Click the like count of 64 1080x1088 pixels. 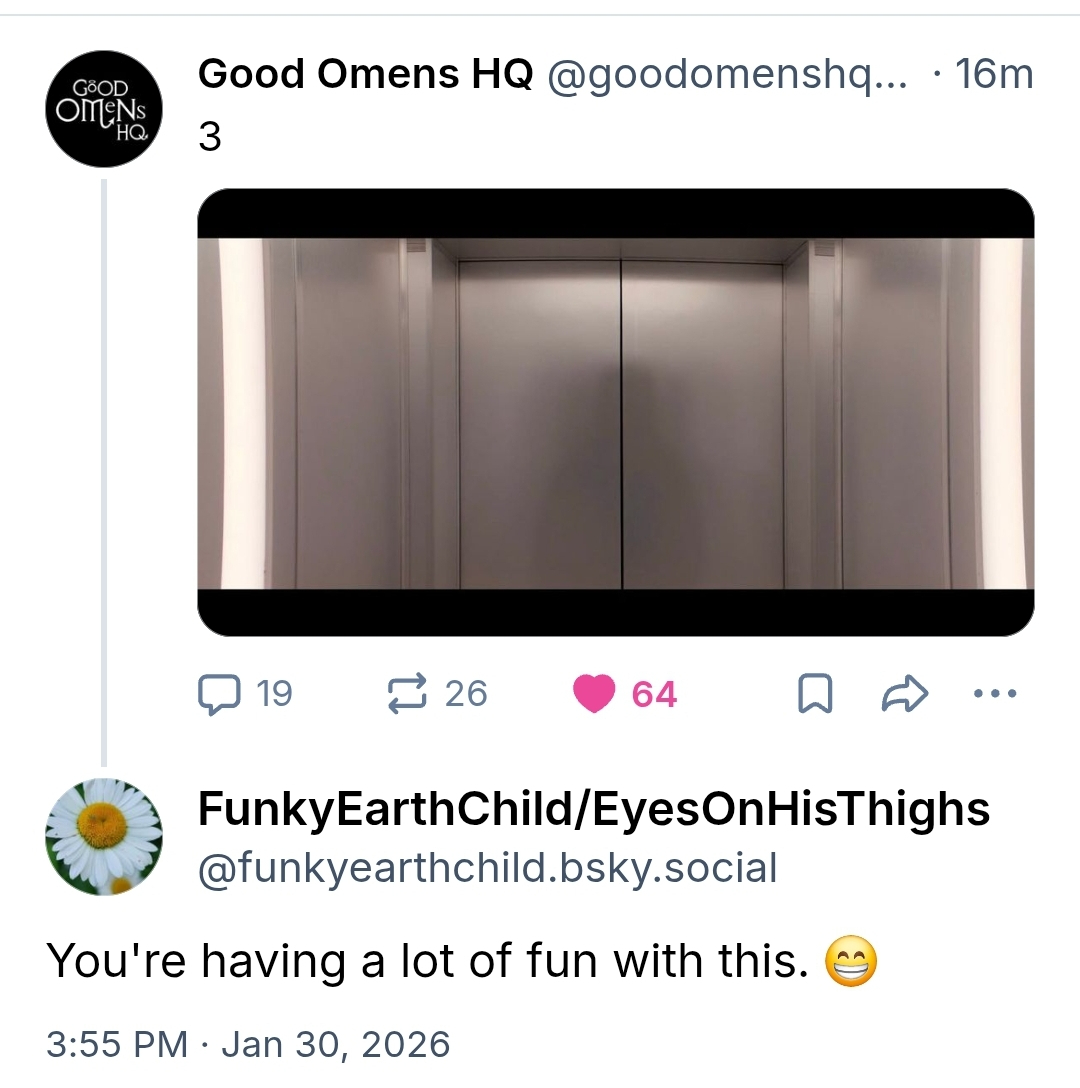click(x=655, y=694)
